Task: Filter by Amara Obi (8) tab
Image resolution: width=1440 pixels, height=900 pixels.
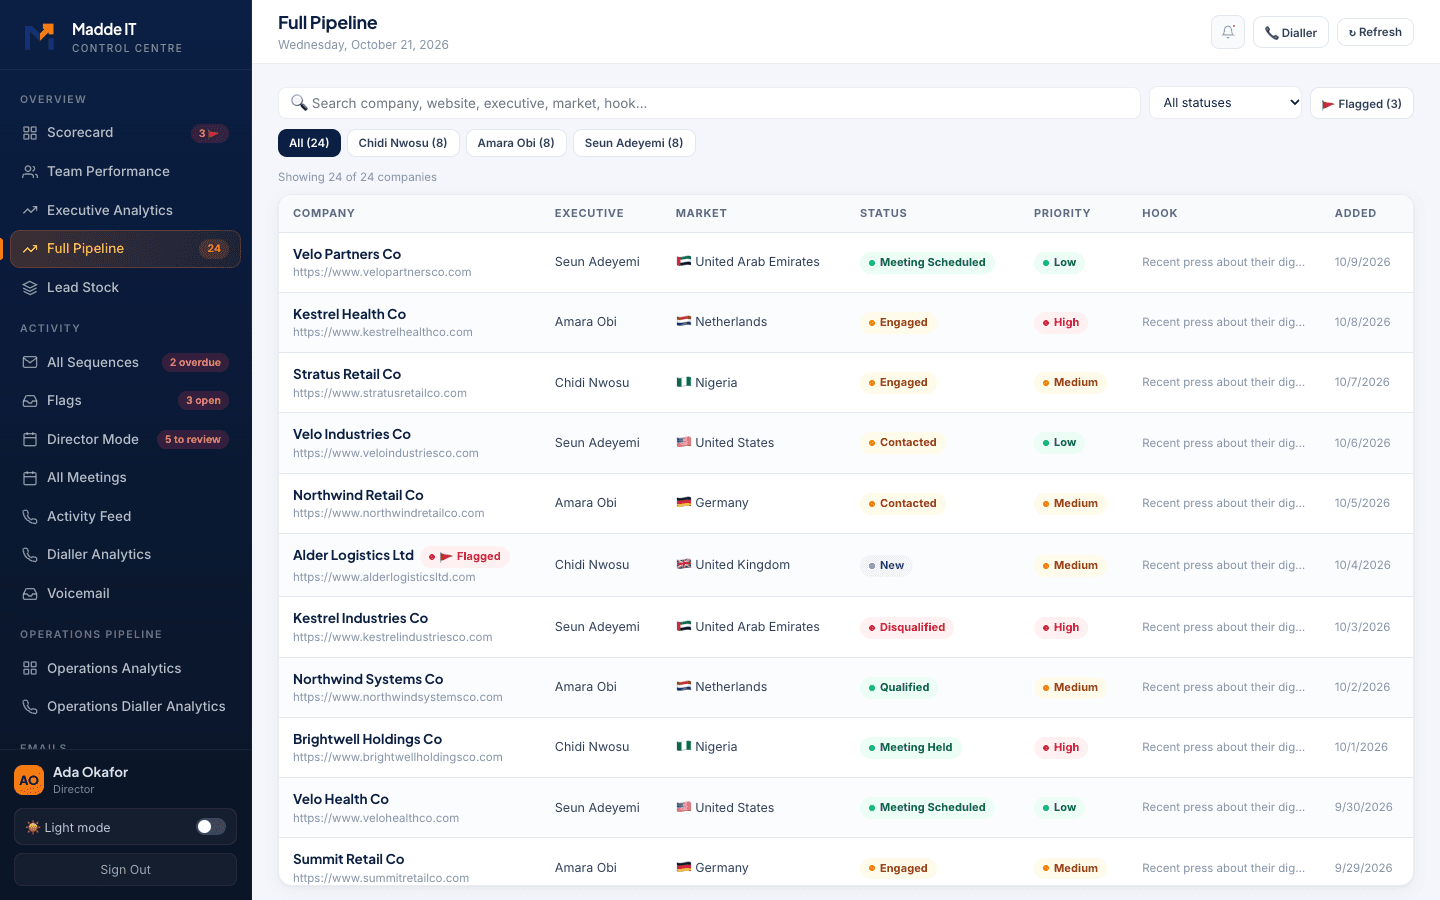Action: coord(516,143)
